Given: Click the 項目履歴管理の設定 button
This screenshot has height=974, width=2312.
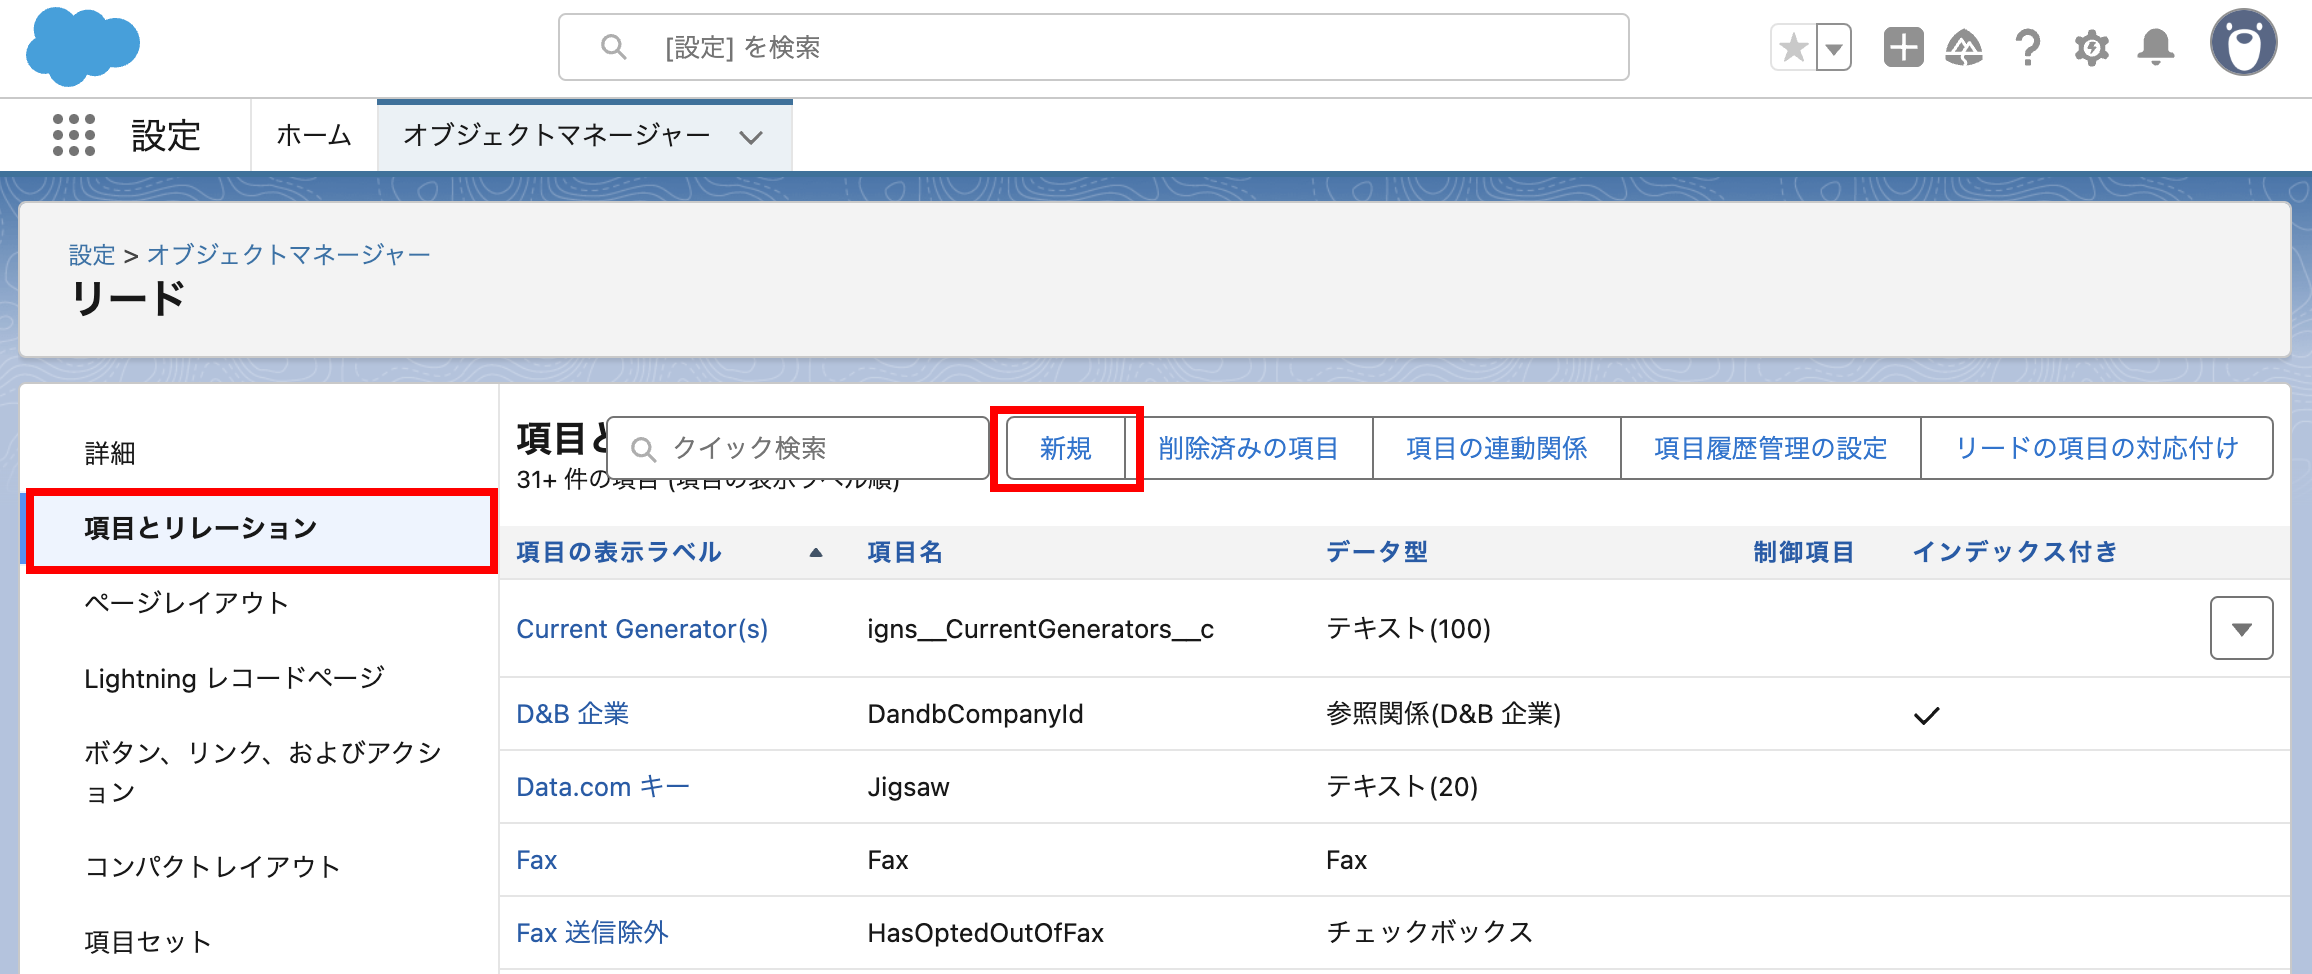Looking at the screenshot, I should click(x=1770, y=449).
